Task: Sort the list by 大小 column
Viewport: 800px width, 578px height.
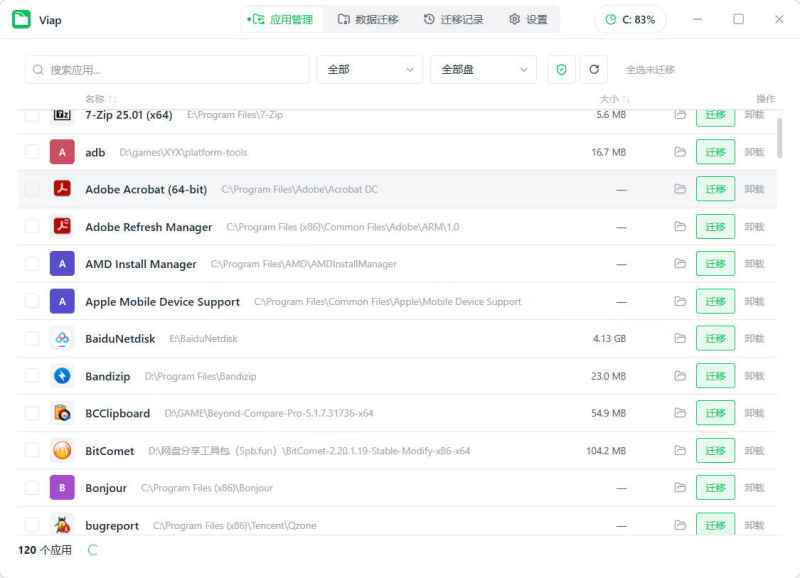Action: pyautogui.click(x=614, y=99)
